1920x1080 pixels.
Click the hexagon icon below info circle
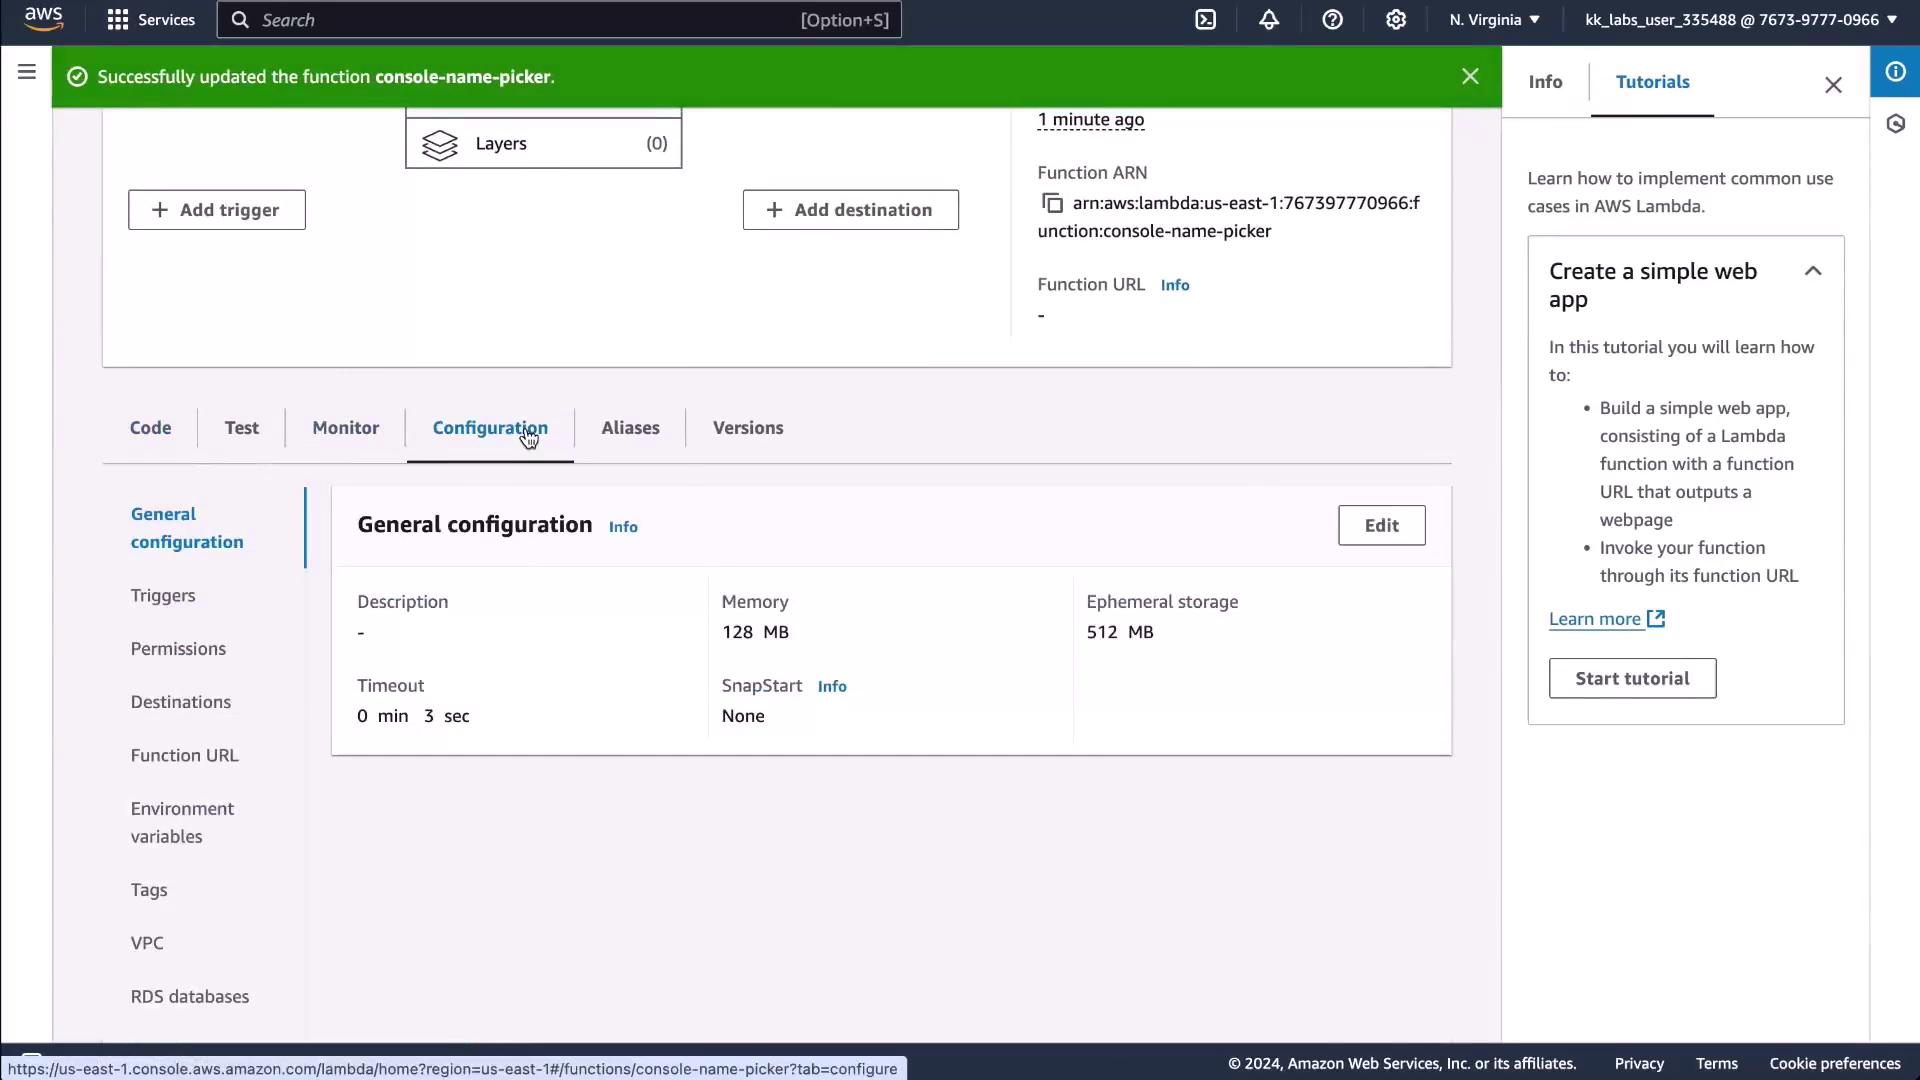point(1895,124)
